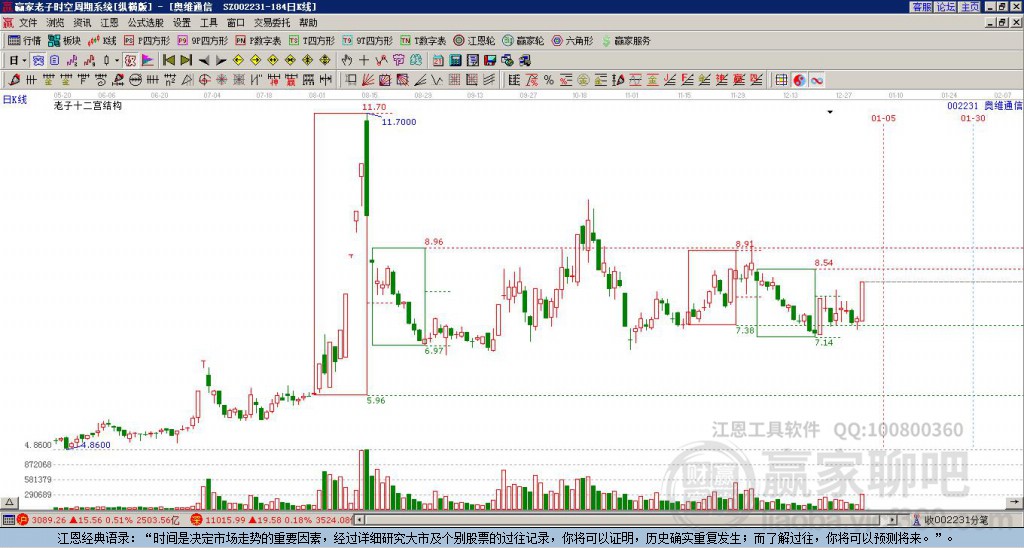Open the 交易委托 menu
This screenshot has height=548, width=1024.
click(x=272, y=23)
